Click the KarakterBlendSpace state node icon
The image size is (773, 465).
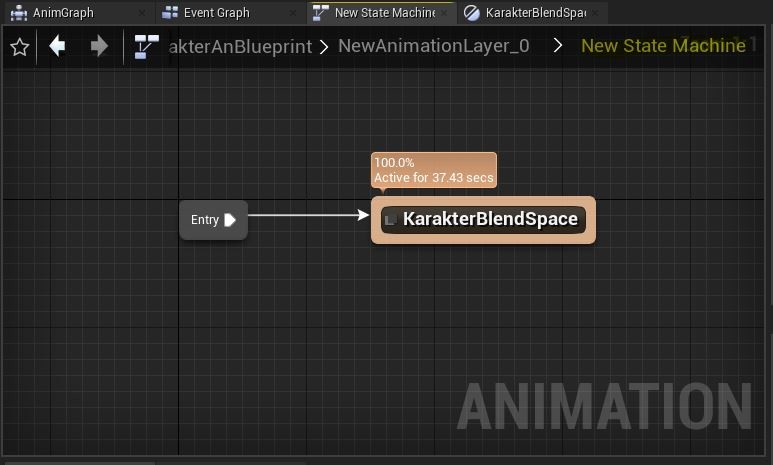pyautogui.click(x=390, y=219)
